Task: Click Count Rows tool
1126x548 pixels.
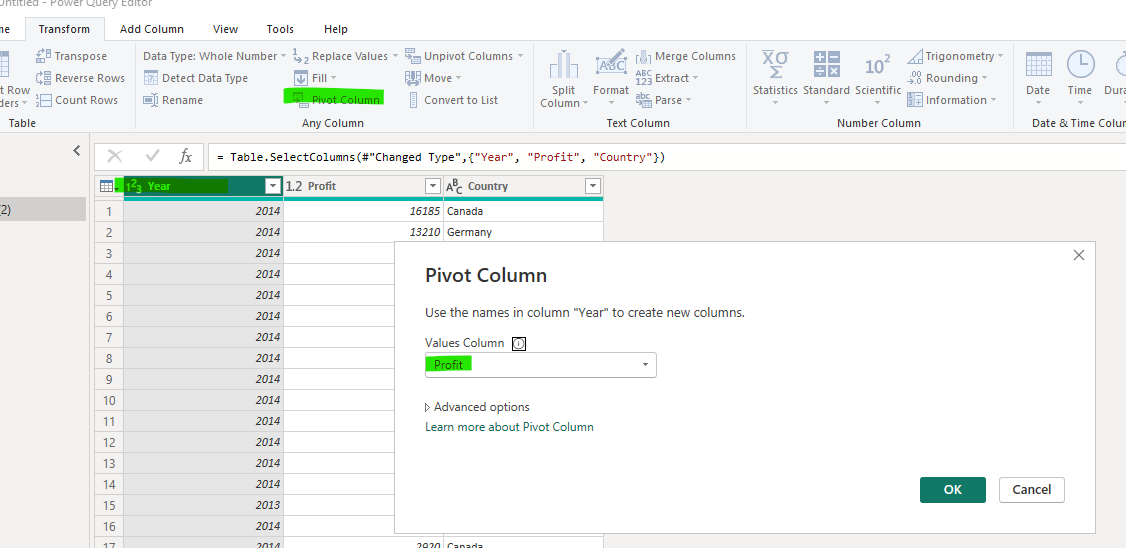Action: [x=78, y=100]
